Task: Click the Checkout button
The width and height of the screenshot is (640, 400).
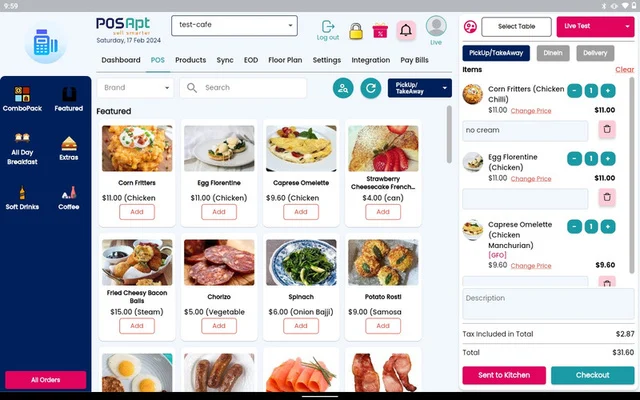Action: pyautogui.click(x=592, y=375)
